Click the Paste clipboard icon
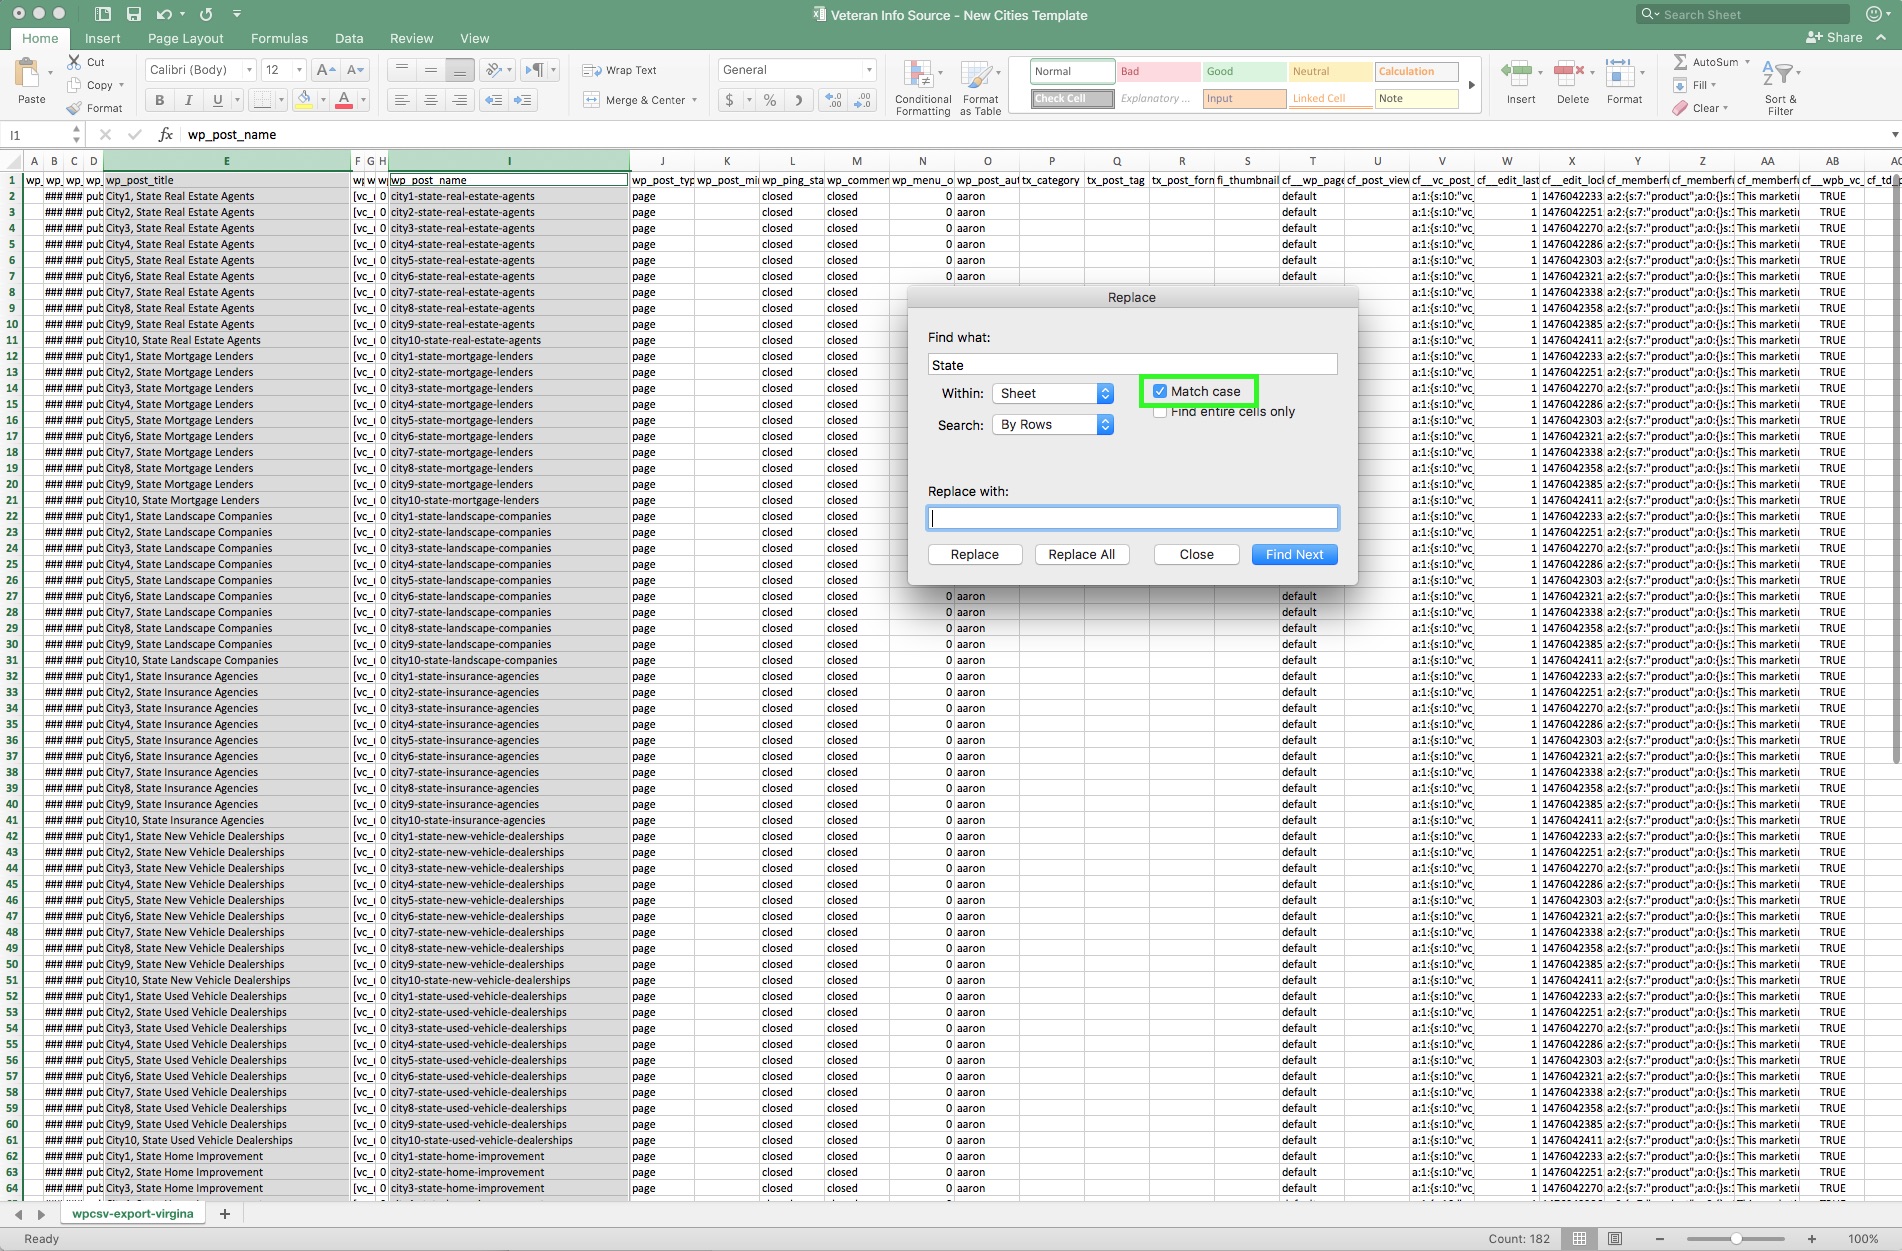1902x1251 pixels. click(x=27, y=74)
